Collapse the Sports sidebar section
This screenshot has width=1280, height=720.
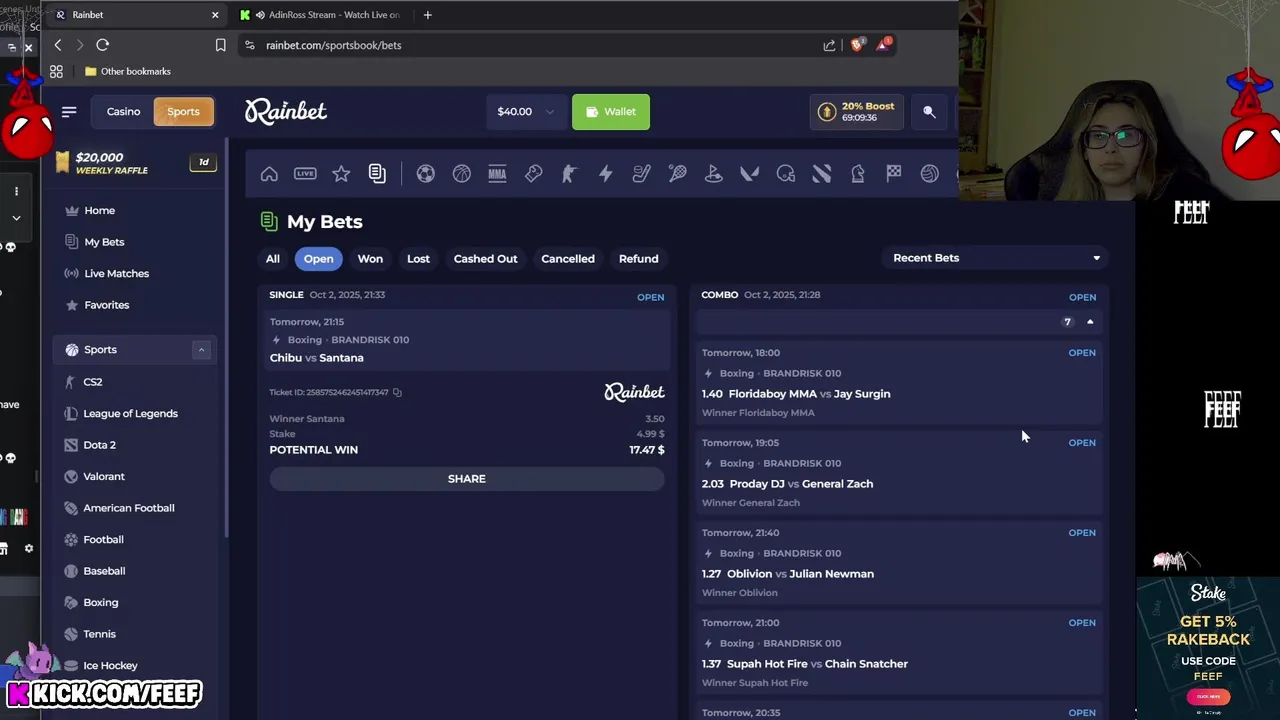click(x=201, y=350)
